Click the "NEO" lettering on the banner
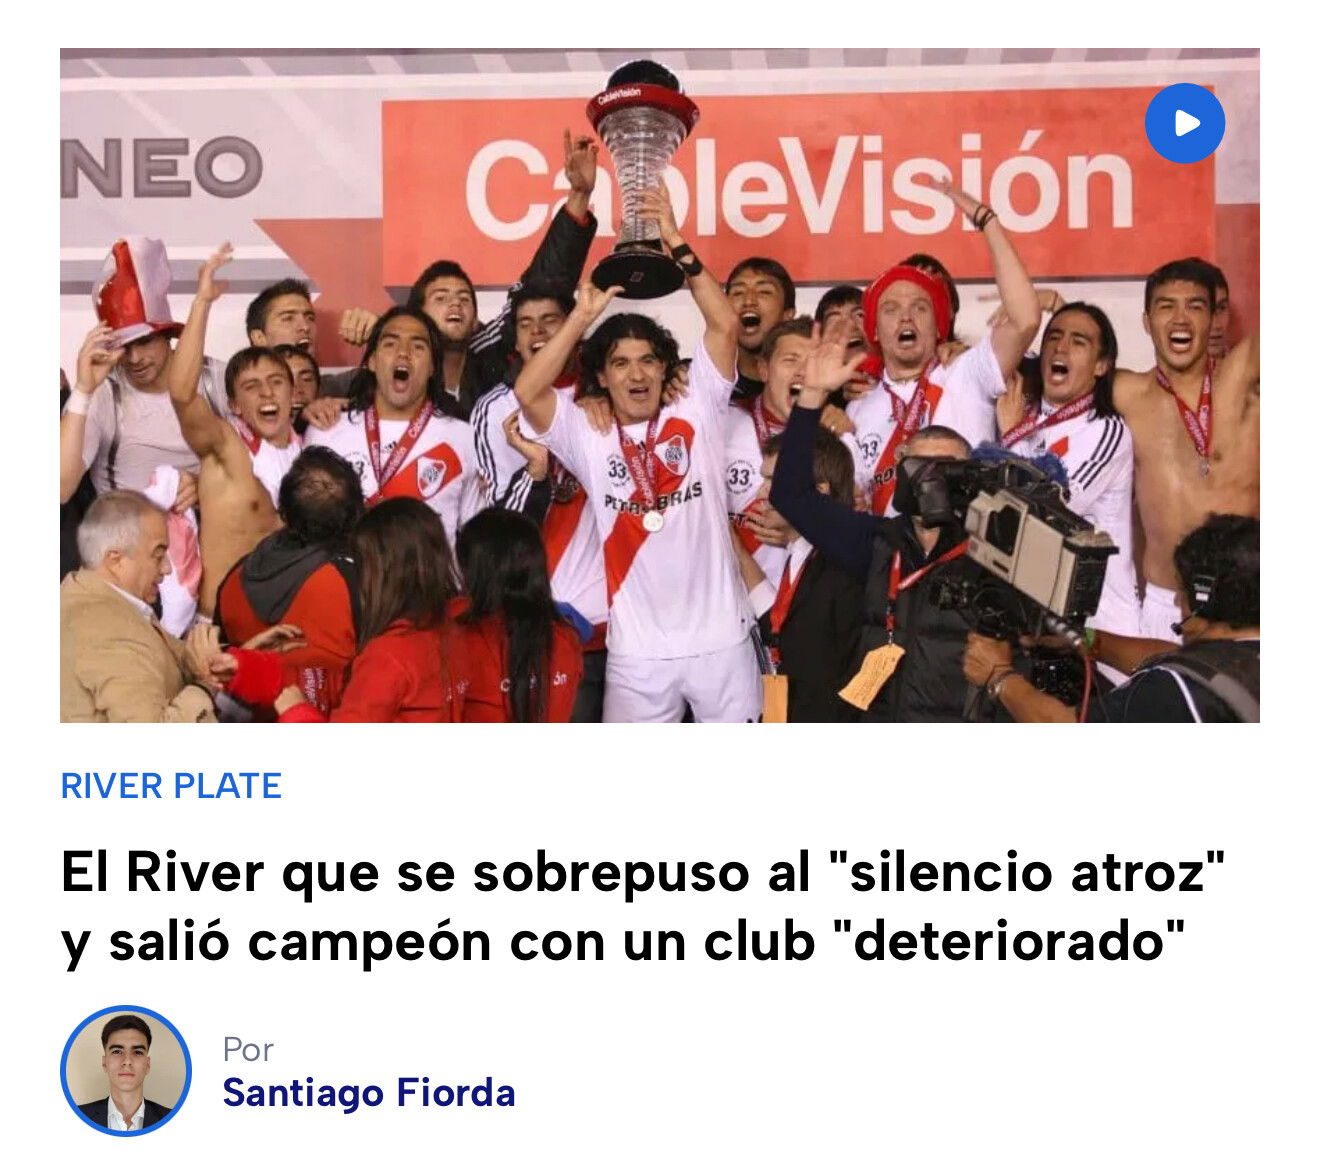 click(x=162, y=167)
